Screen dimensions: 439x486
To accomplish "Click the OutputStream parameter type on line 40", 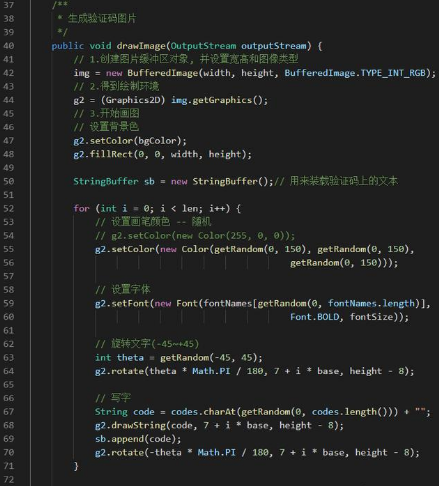I will (x=203, y=46).
